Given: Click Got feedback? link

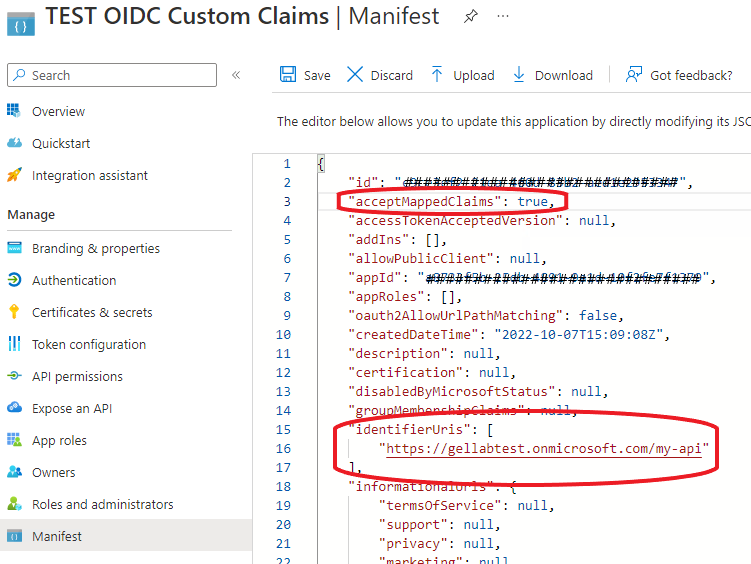Looking at the screenshot, I should (x=691, y=76).
